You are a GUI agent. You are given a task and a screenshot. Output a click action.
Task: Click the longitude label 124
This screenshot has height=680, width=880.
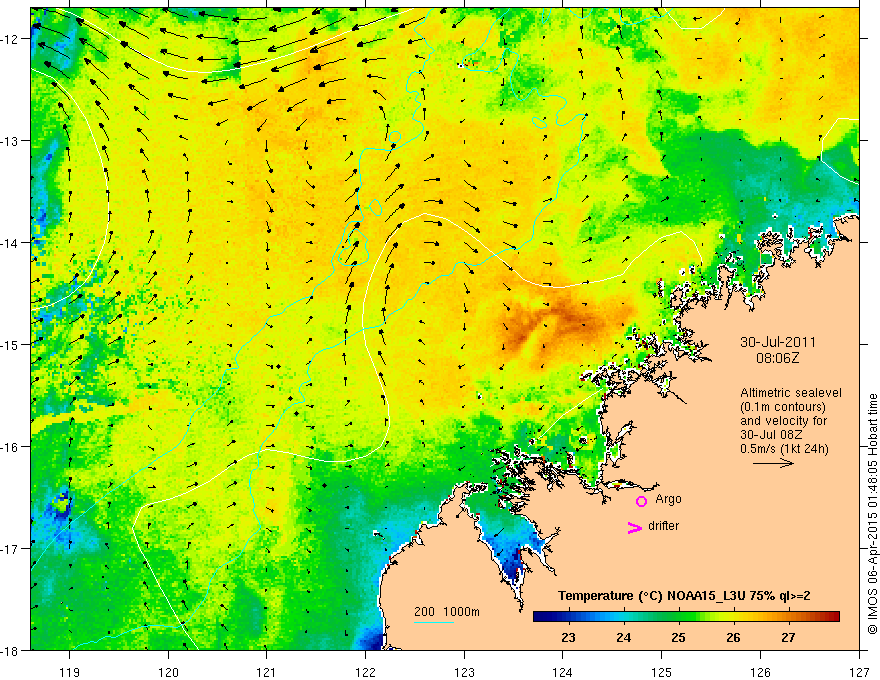tap(563, 672)
